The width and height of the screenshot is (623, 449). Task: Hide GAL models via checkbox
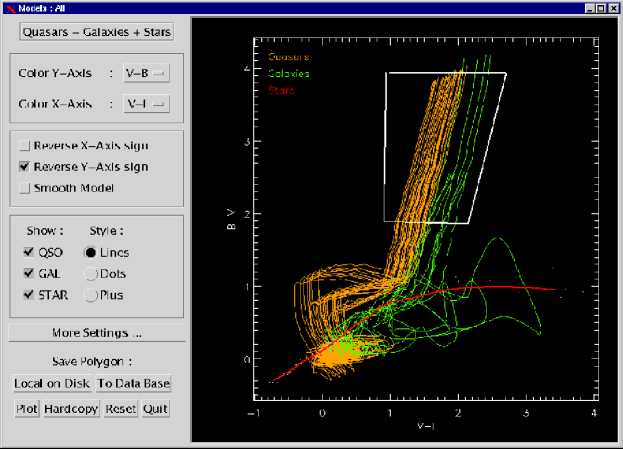pos(26,273)
